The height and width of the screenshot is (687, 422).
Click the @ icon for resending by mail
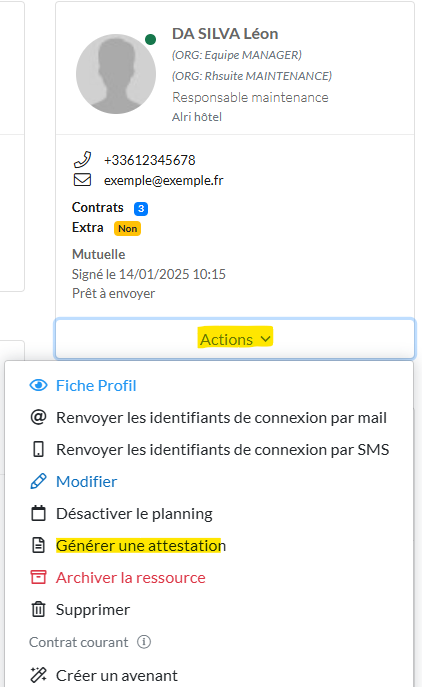click(39, 417)
